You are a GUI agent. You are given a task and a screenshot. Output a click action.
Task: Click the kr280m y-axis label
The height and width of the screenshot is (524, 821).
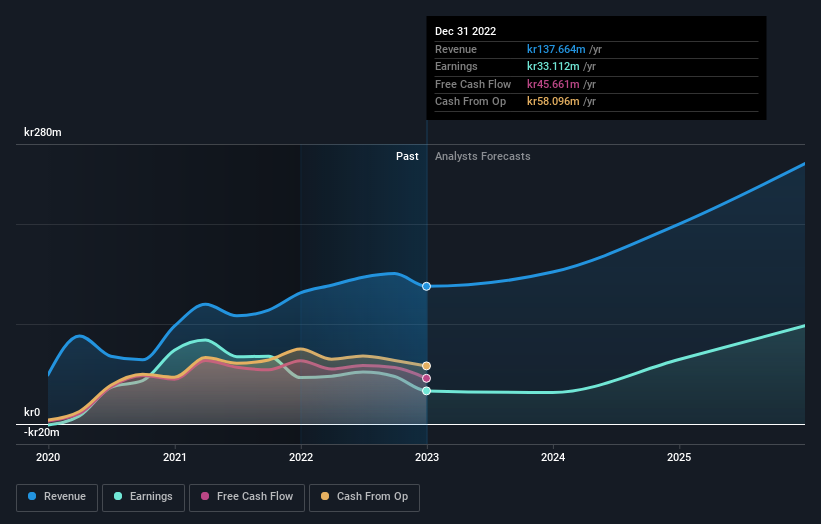click(x=42, y=132)
